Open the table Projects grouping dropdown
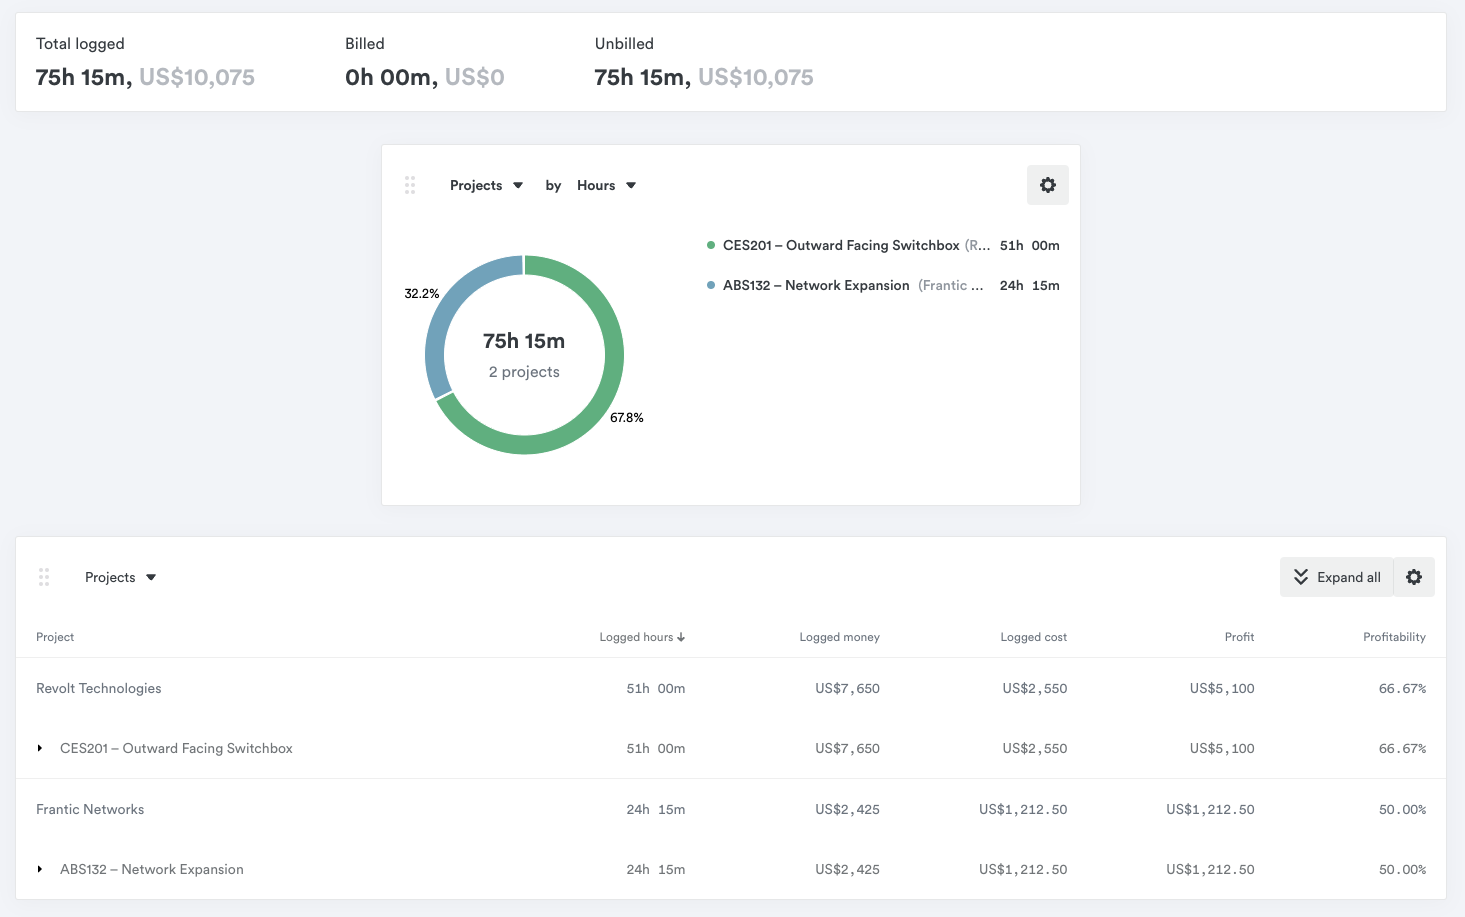Screen dimensions: 1465x917 pos(120,577)
